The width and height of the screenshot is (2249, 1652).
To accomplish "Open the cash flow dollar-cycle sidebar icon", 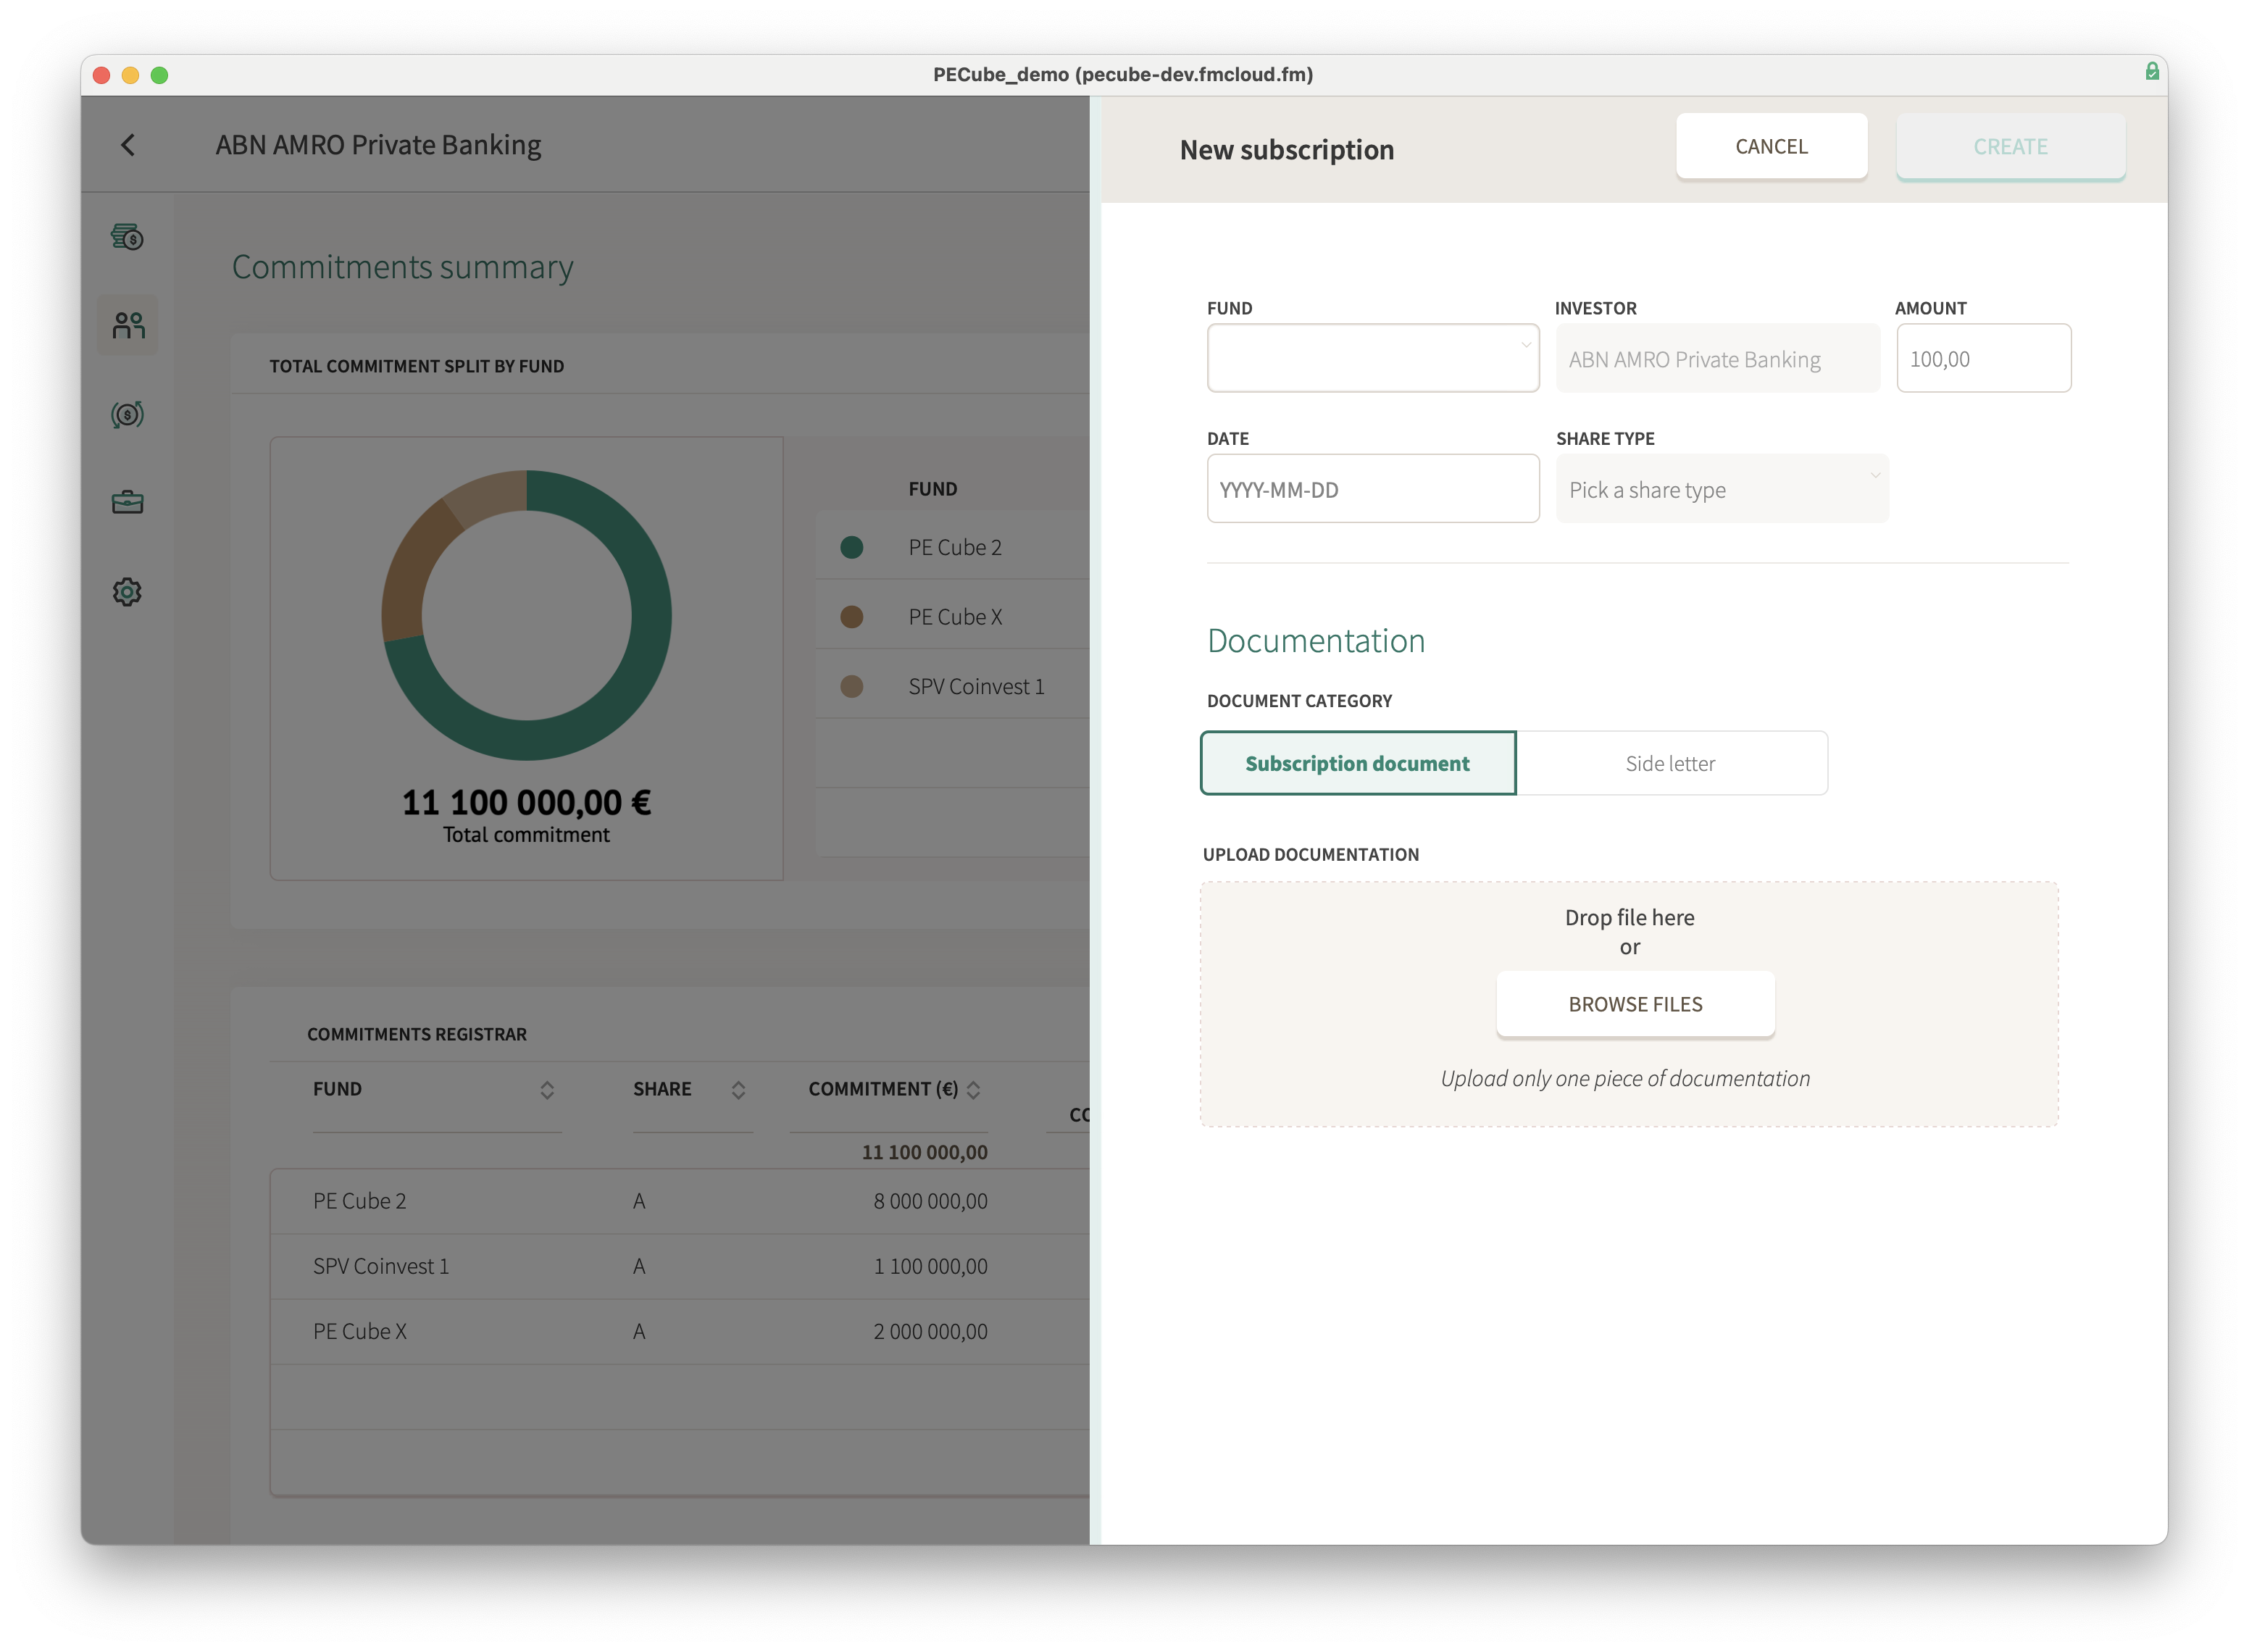I will [x=127, y=414].
